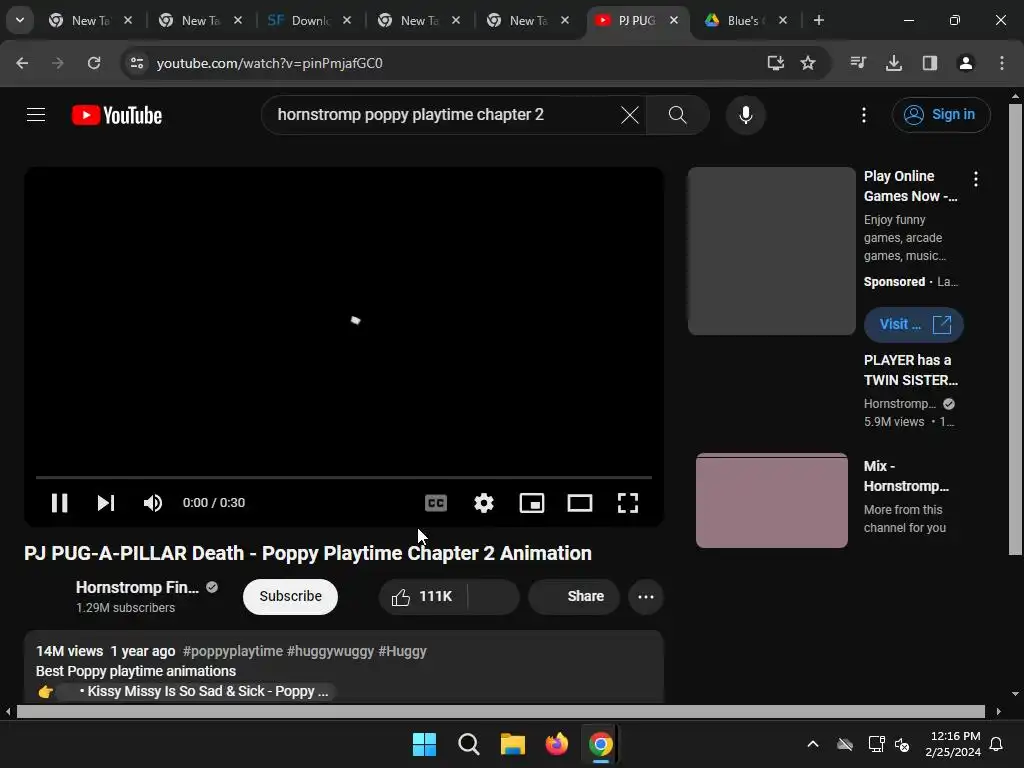Open Chrome profile icon

coord(965,63)
